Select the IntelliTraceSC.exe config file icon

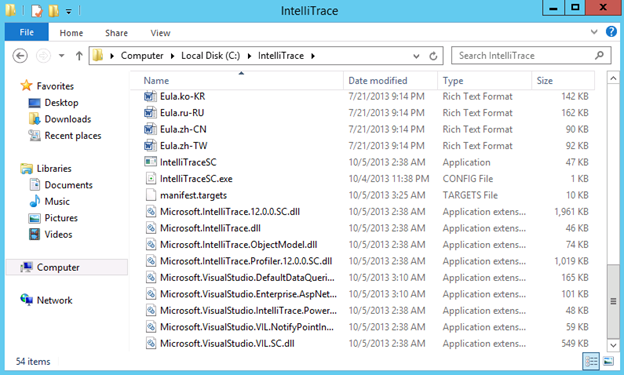(150, 179)
